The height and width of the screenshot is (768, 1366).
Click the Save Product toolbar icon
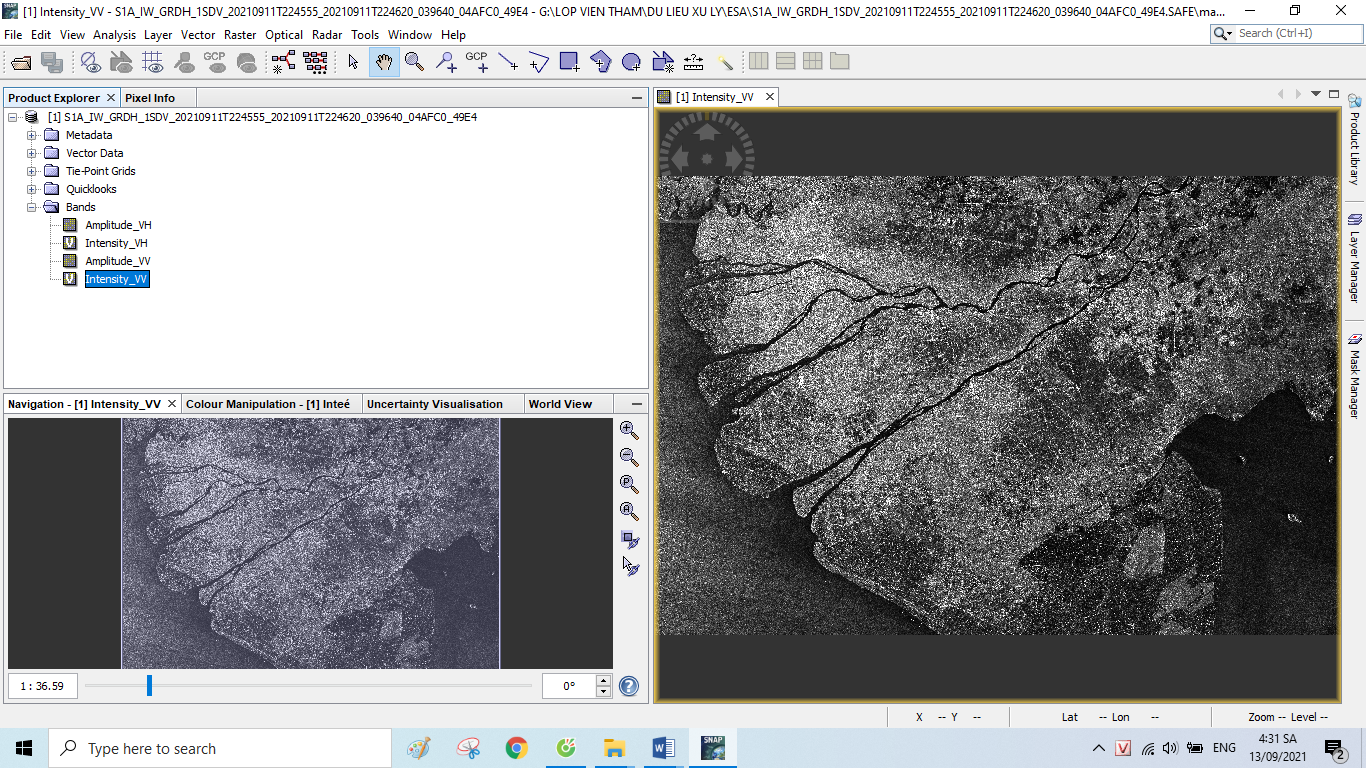[x=52, y=62]
